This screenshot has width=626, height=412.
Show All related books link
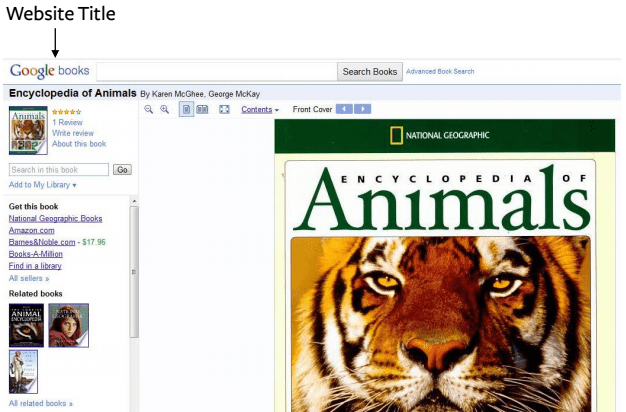pyautogui.click(x=41, y=403)
